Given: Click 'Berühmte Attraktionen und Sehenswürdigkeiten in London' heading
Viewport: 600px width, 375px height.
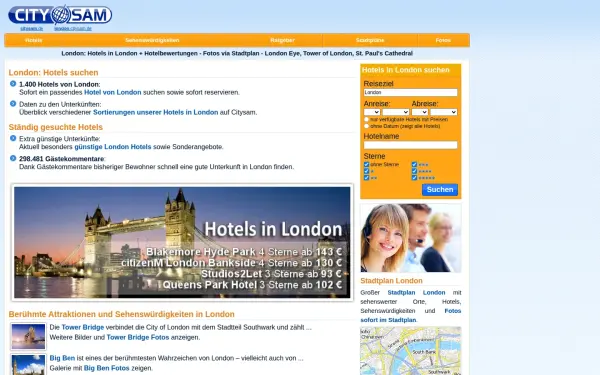Looking at the screenshot, I should 122,314.
